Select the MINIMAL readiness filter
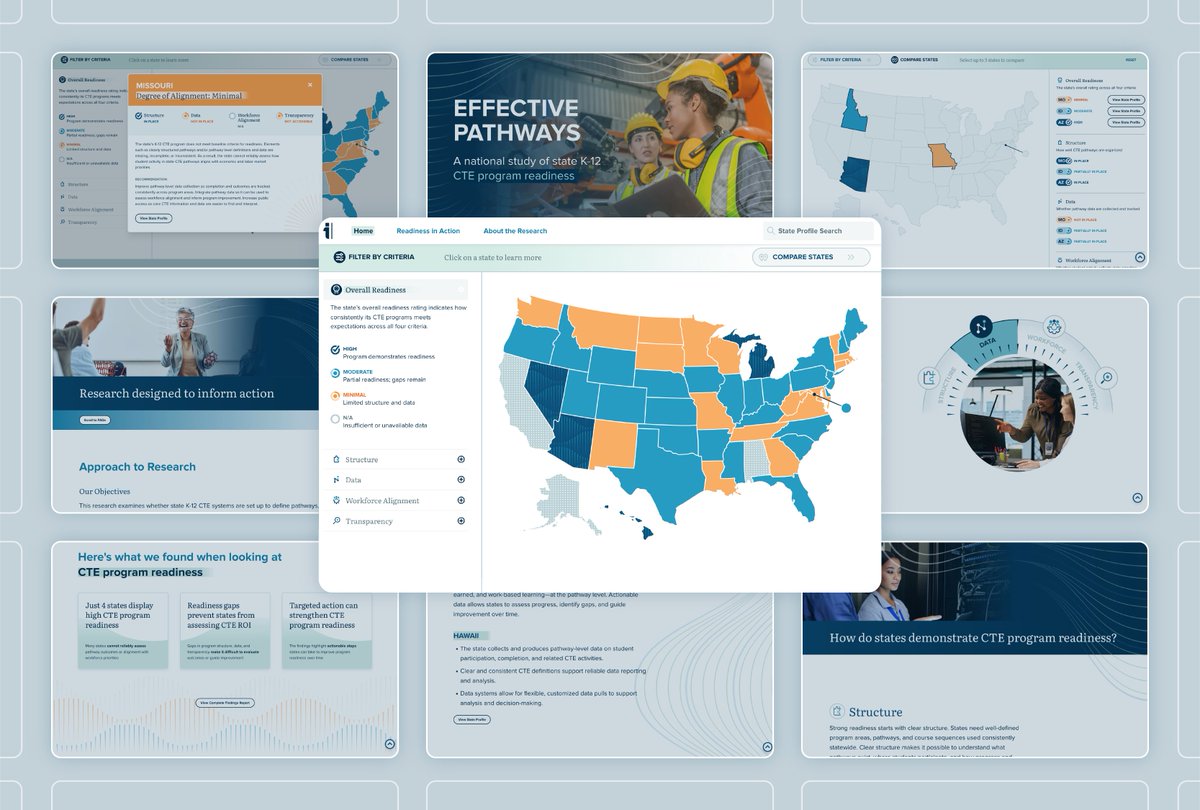Viewport: 1200px width, 810px height. pos(335,396)
